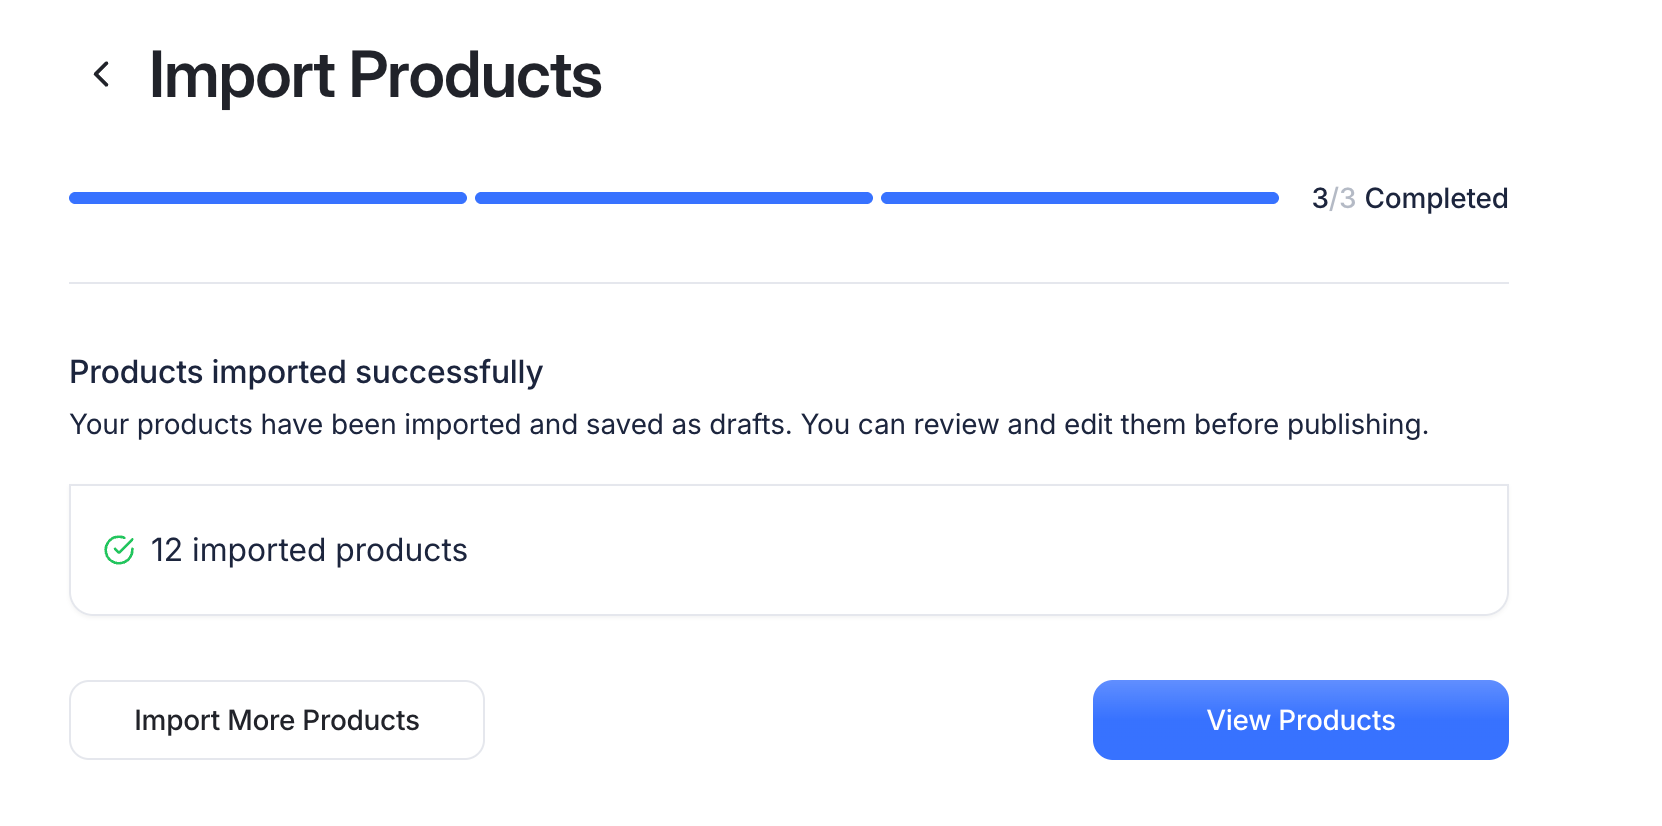Click the horizontal divider below progress bar
This screenshot has width=1662, height=826.
pyautogui.click(x=788, y=283)
